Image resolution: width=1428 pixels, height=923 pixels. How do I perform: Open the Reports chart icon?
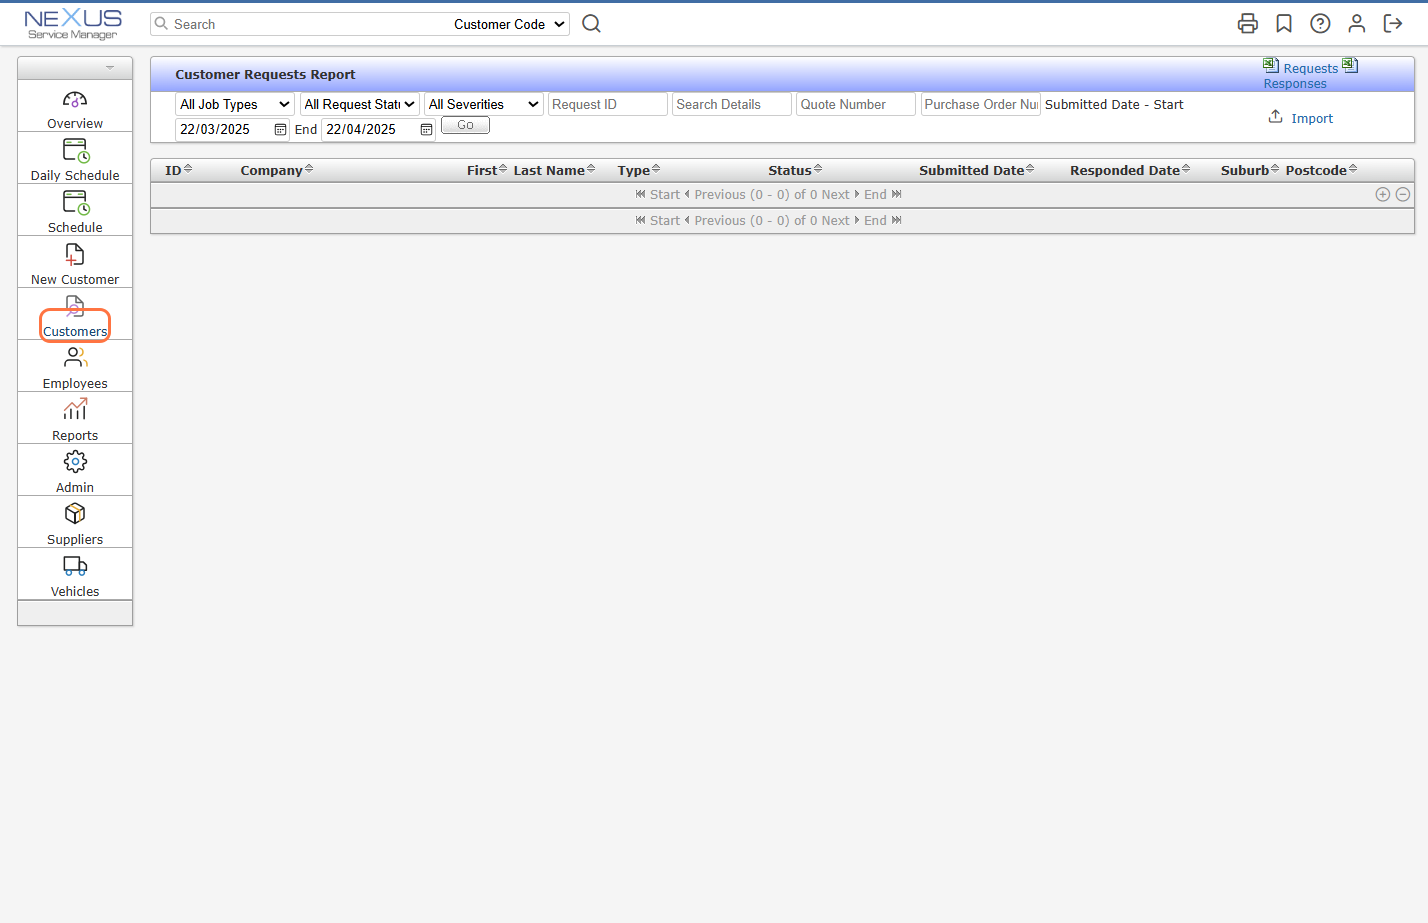click(x=75, y=409)
